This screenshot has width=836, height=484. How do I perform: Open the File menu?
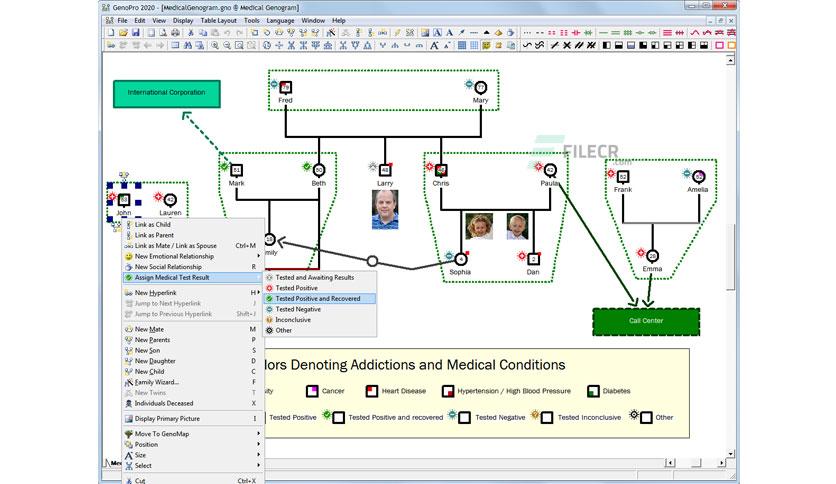click(122, 20)
